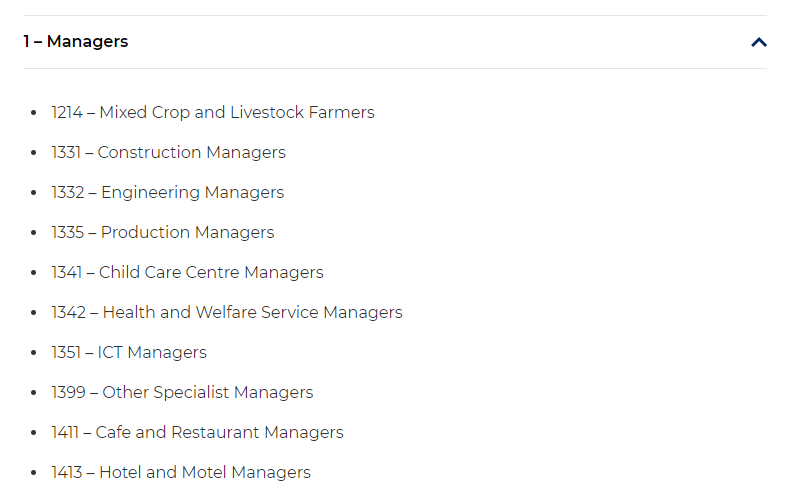Image resolution: width=791 pixels, height=500 pixels.
Task: Click the bullet next to ICT Managers
Action: pyautogui.click(x=34, y=352)
